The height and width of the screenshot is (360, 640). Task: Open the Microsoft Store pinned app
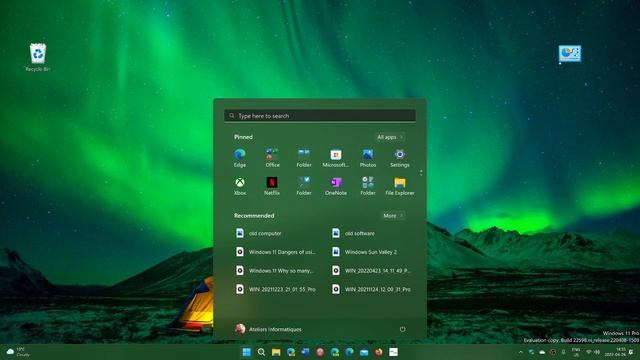pyautogui.click(x=336, y=158)
